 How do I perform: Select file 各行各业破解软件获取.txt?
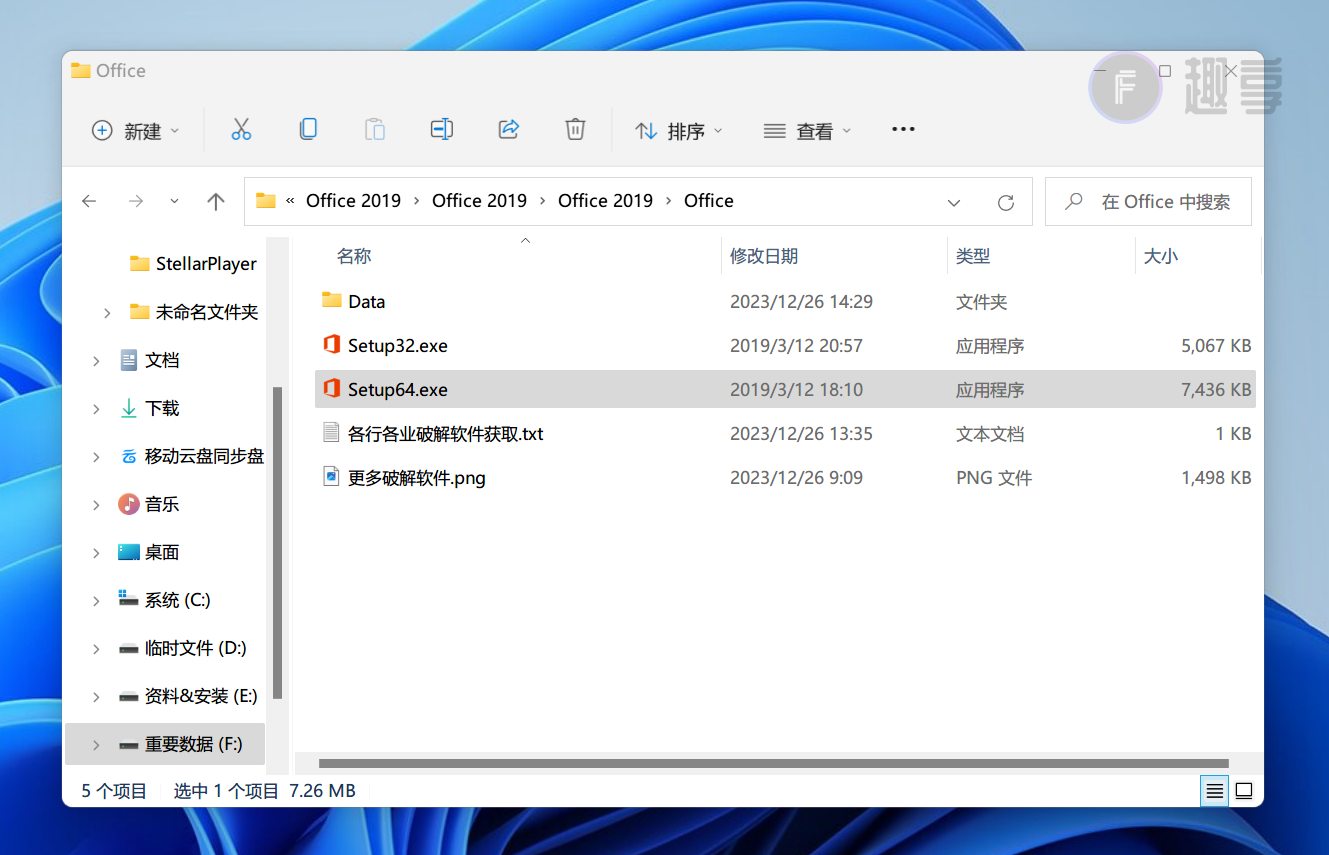446,433
